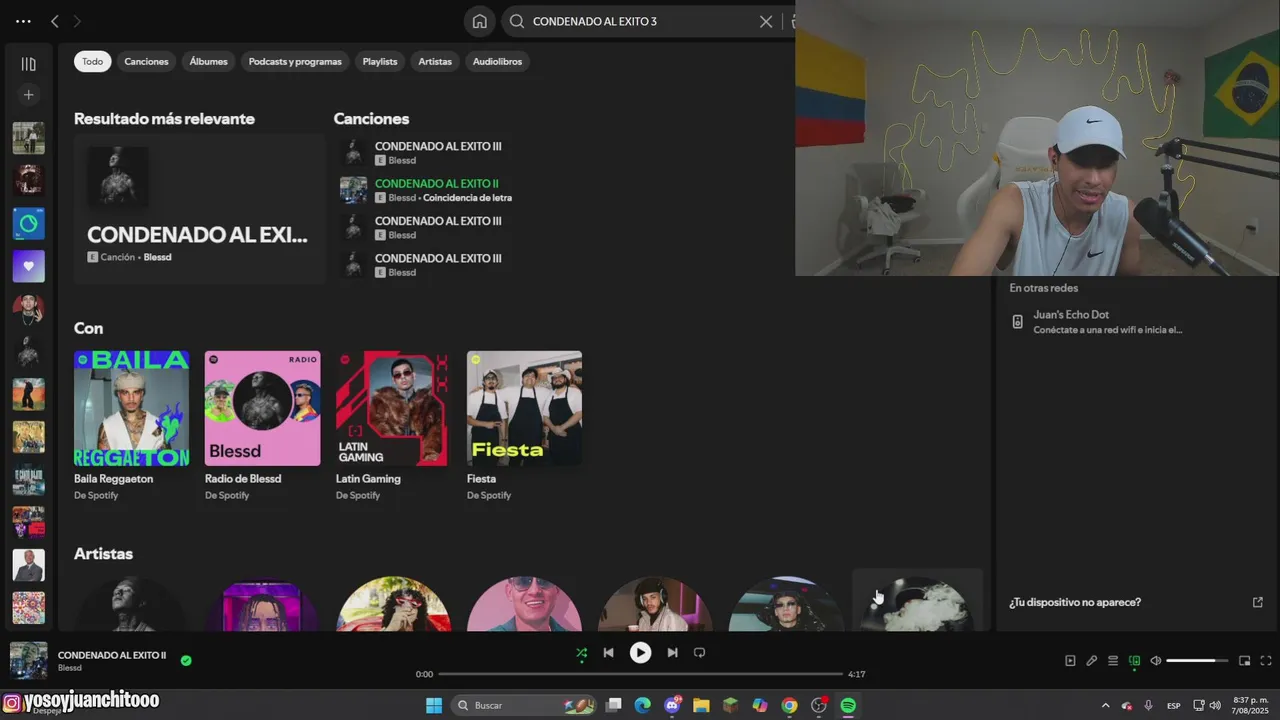Open the Now Playing view panel
This screenshot has width=1280, height=720.
click(x=1070, y=661)
